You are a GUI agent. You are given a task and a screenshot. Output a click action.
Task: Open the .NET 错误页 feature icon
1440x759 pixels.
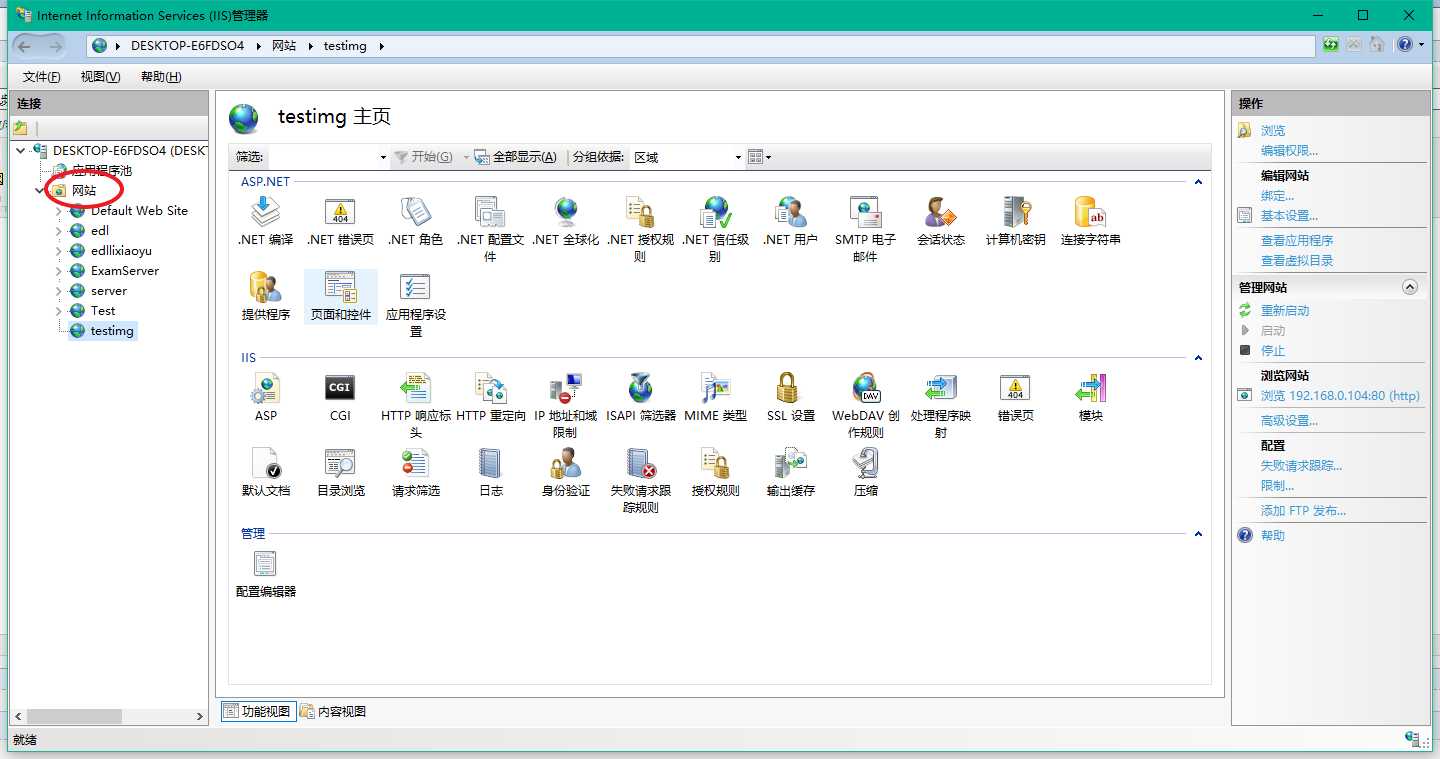(x=340, y=222)
